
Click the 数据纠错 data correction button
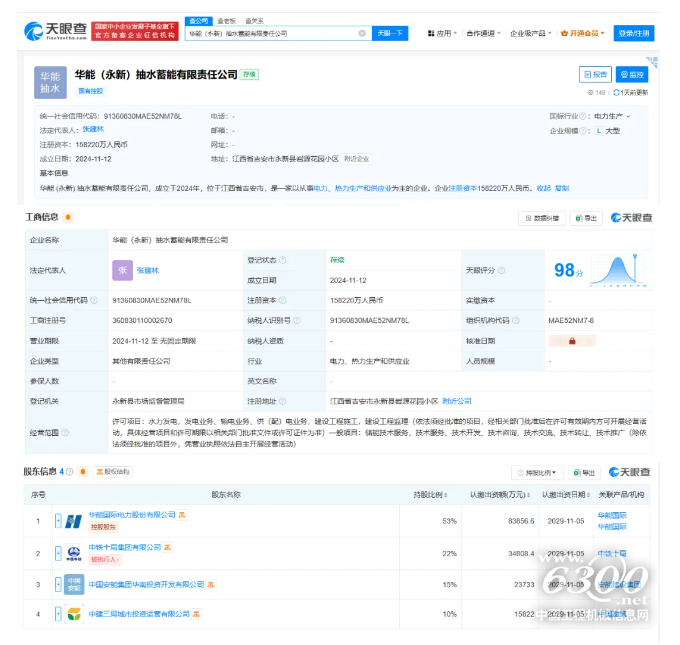tap(543, 218)
